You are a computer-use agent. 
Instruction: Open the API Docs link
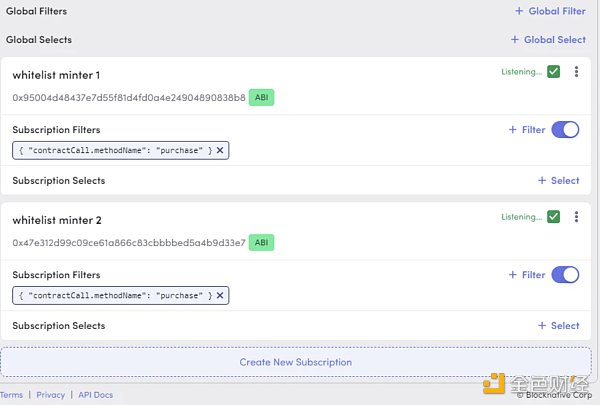(x=95, y=395)
